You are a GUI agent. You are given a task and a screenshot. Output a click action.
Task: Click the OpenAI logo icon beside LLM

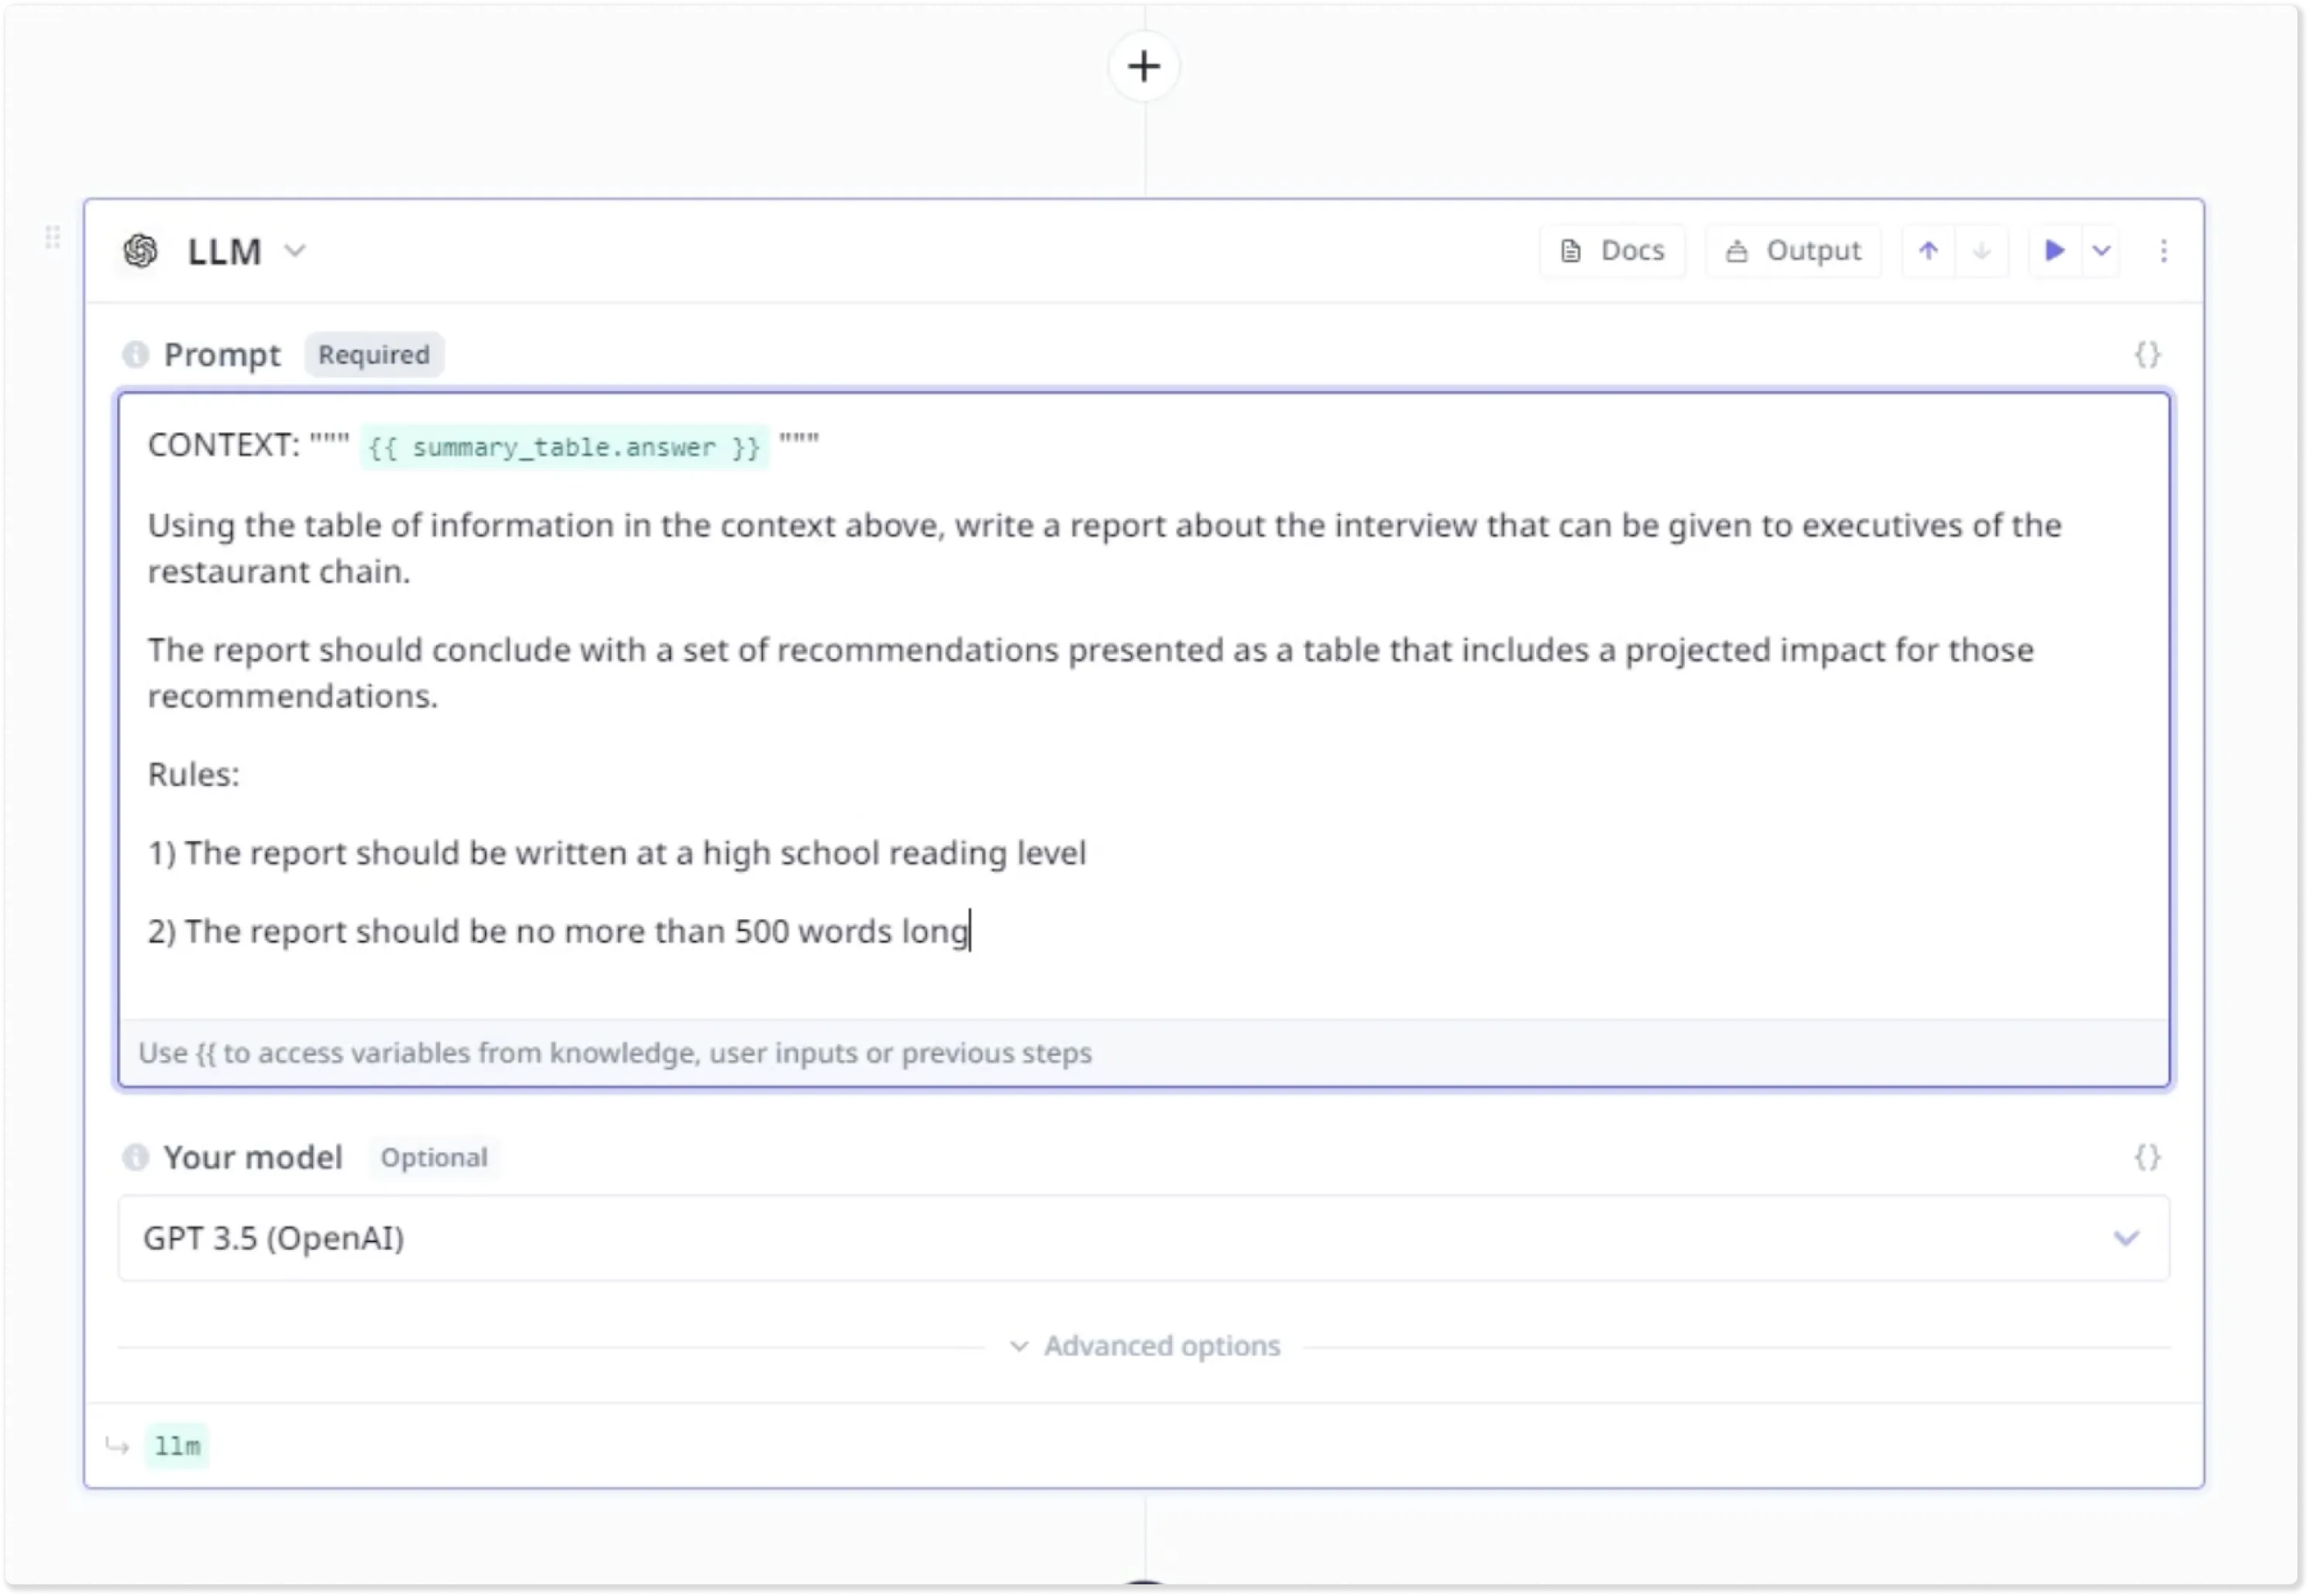click(x=141, y=251)
